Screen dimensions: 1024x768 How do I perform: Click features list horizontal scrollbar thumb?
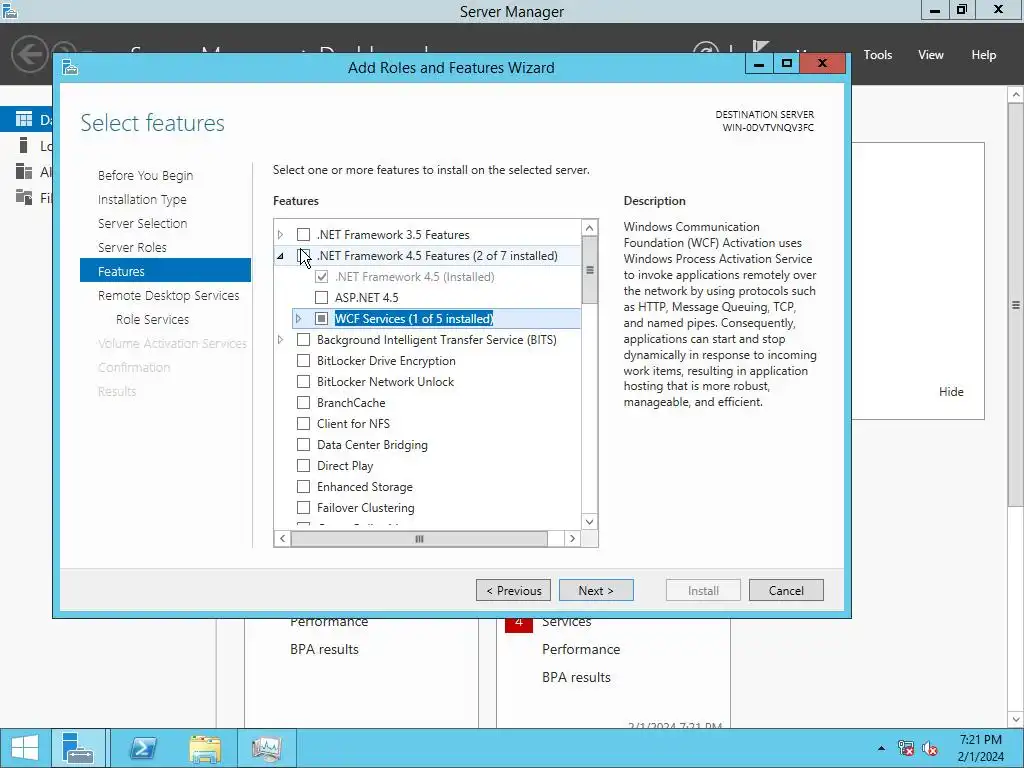[x=419, y=539]
